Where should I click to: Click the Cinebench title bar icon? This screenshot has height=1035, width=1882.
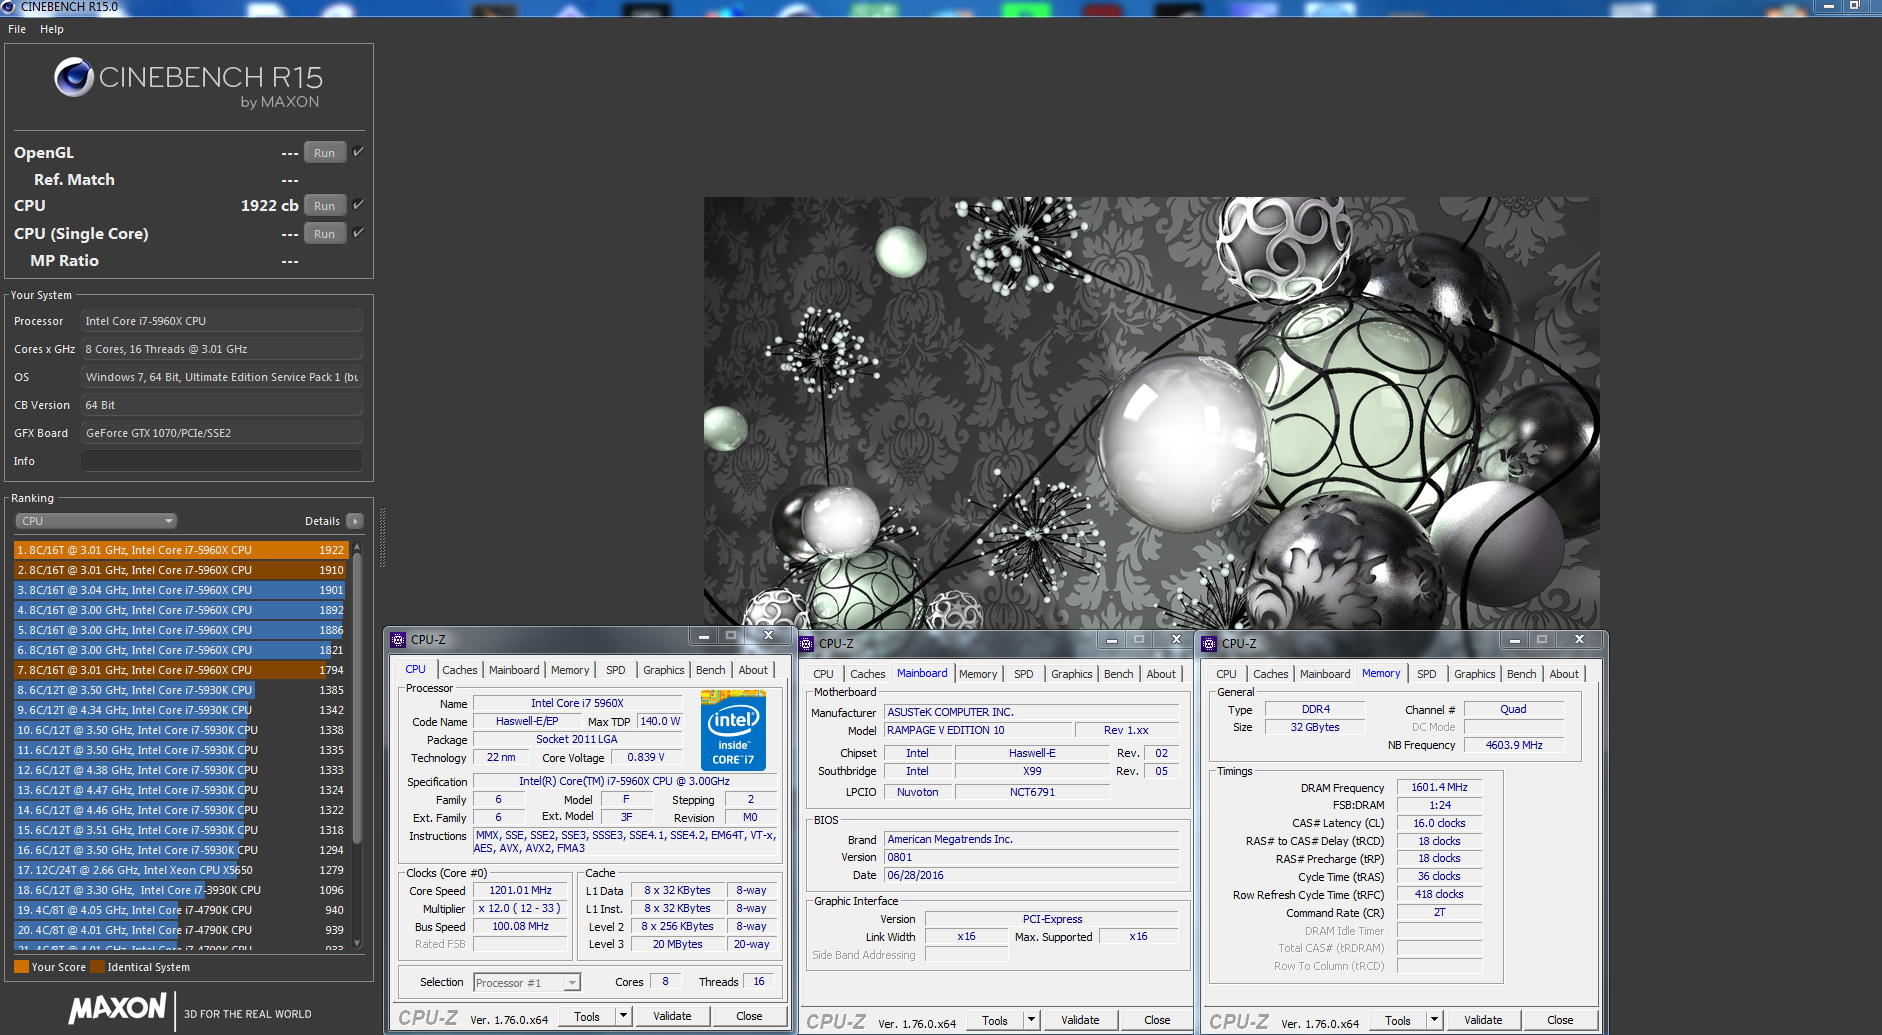coord(9,6)
